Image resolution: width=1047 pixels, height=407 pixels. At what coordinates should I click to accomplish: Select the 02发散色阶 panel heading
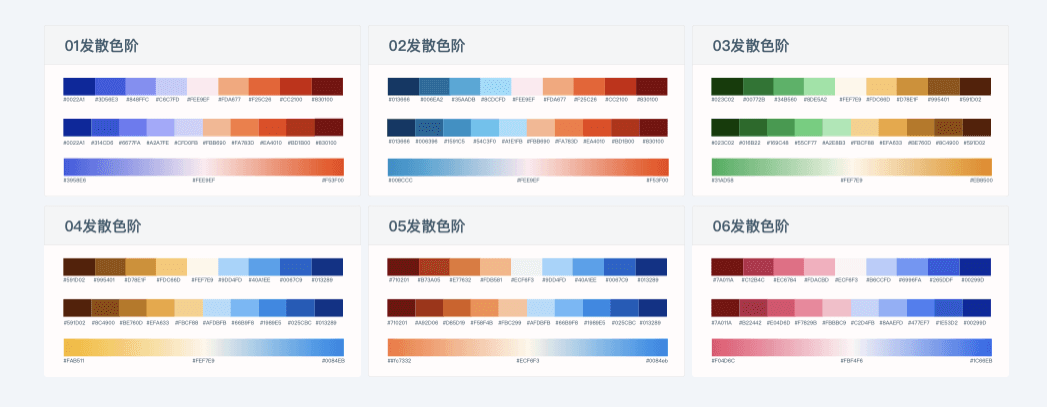(x=427, y=46)
